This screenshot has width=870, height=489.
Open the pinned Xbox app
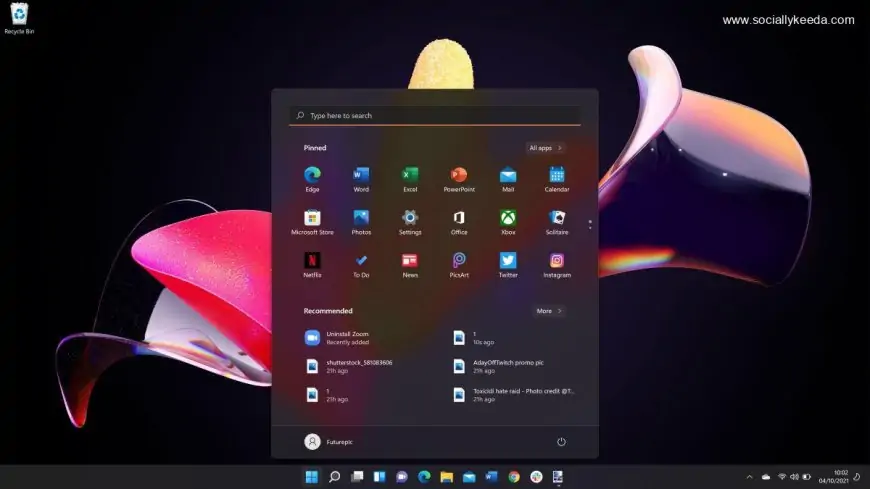(508, 222)
